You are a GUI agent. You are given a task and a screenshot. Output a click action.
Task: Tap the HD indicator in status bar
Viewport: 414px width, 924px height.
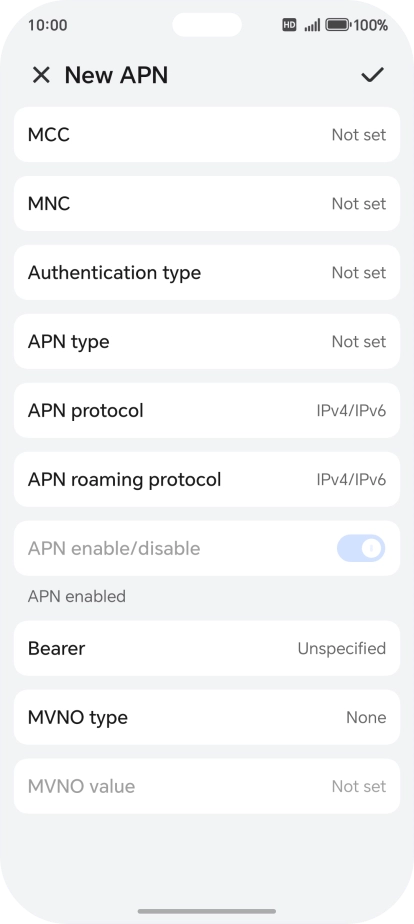tap(289, 25)
